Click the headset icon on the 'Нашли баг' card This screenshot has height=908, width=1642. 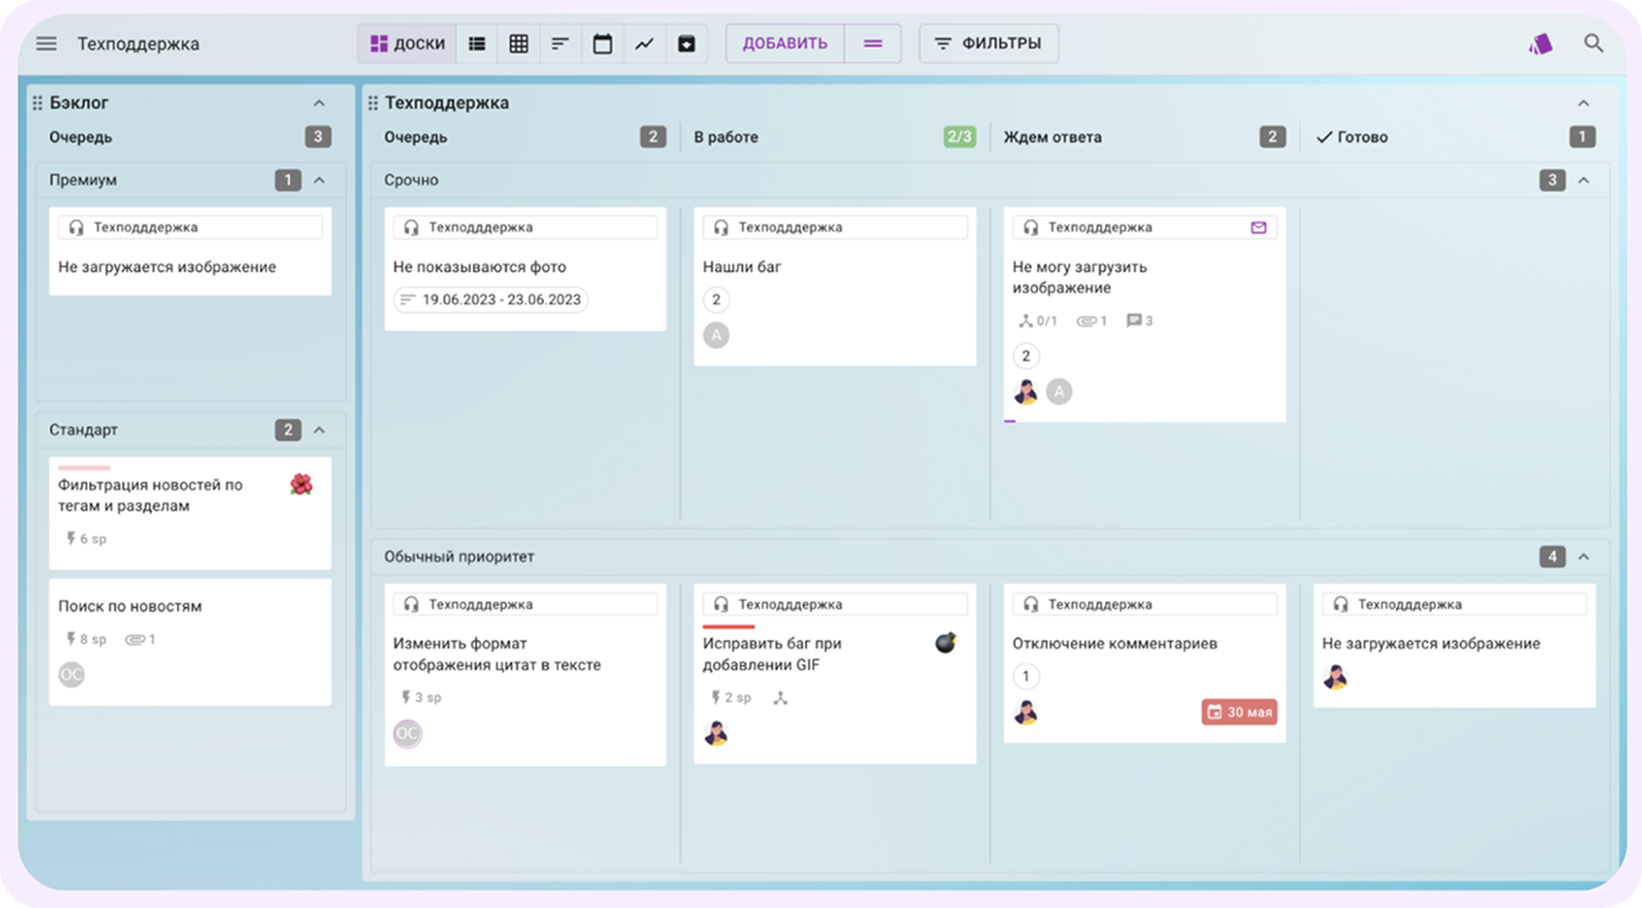pyautogui.click(x=720, y=227)
